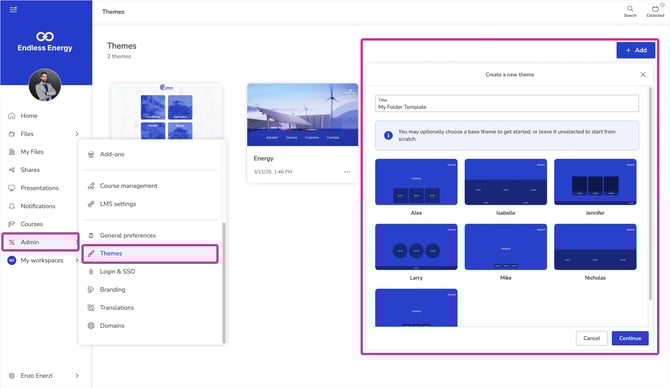Expand the Files submenu chevron
The height and width of the screenshot is (388, 670).
pyautogui.click(x=77, y=134)
